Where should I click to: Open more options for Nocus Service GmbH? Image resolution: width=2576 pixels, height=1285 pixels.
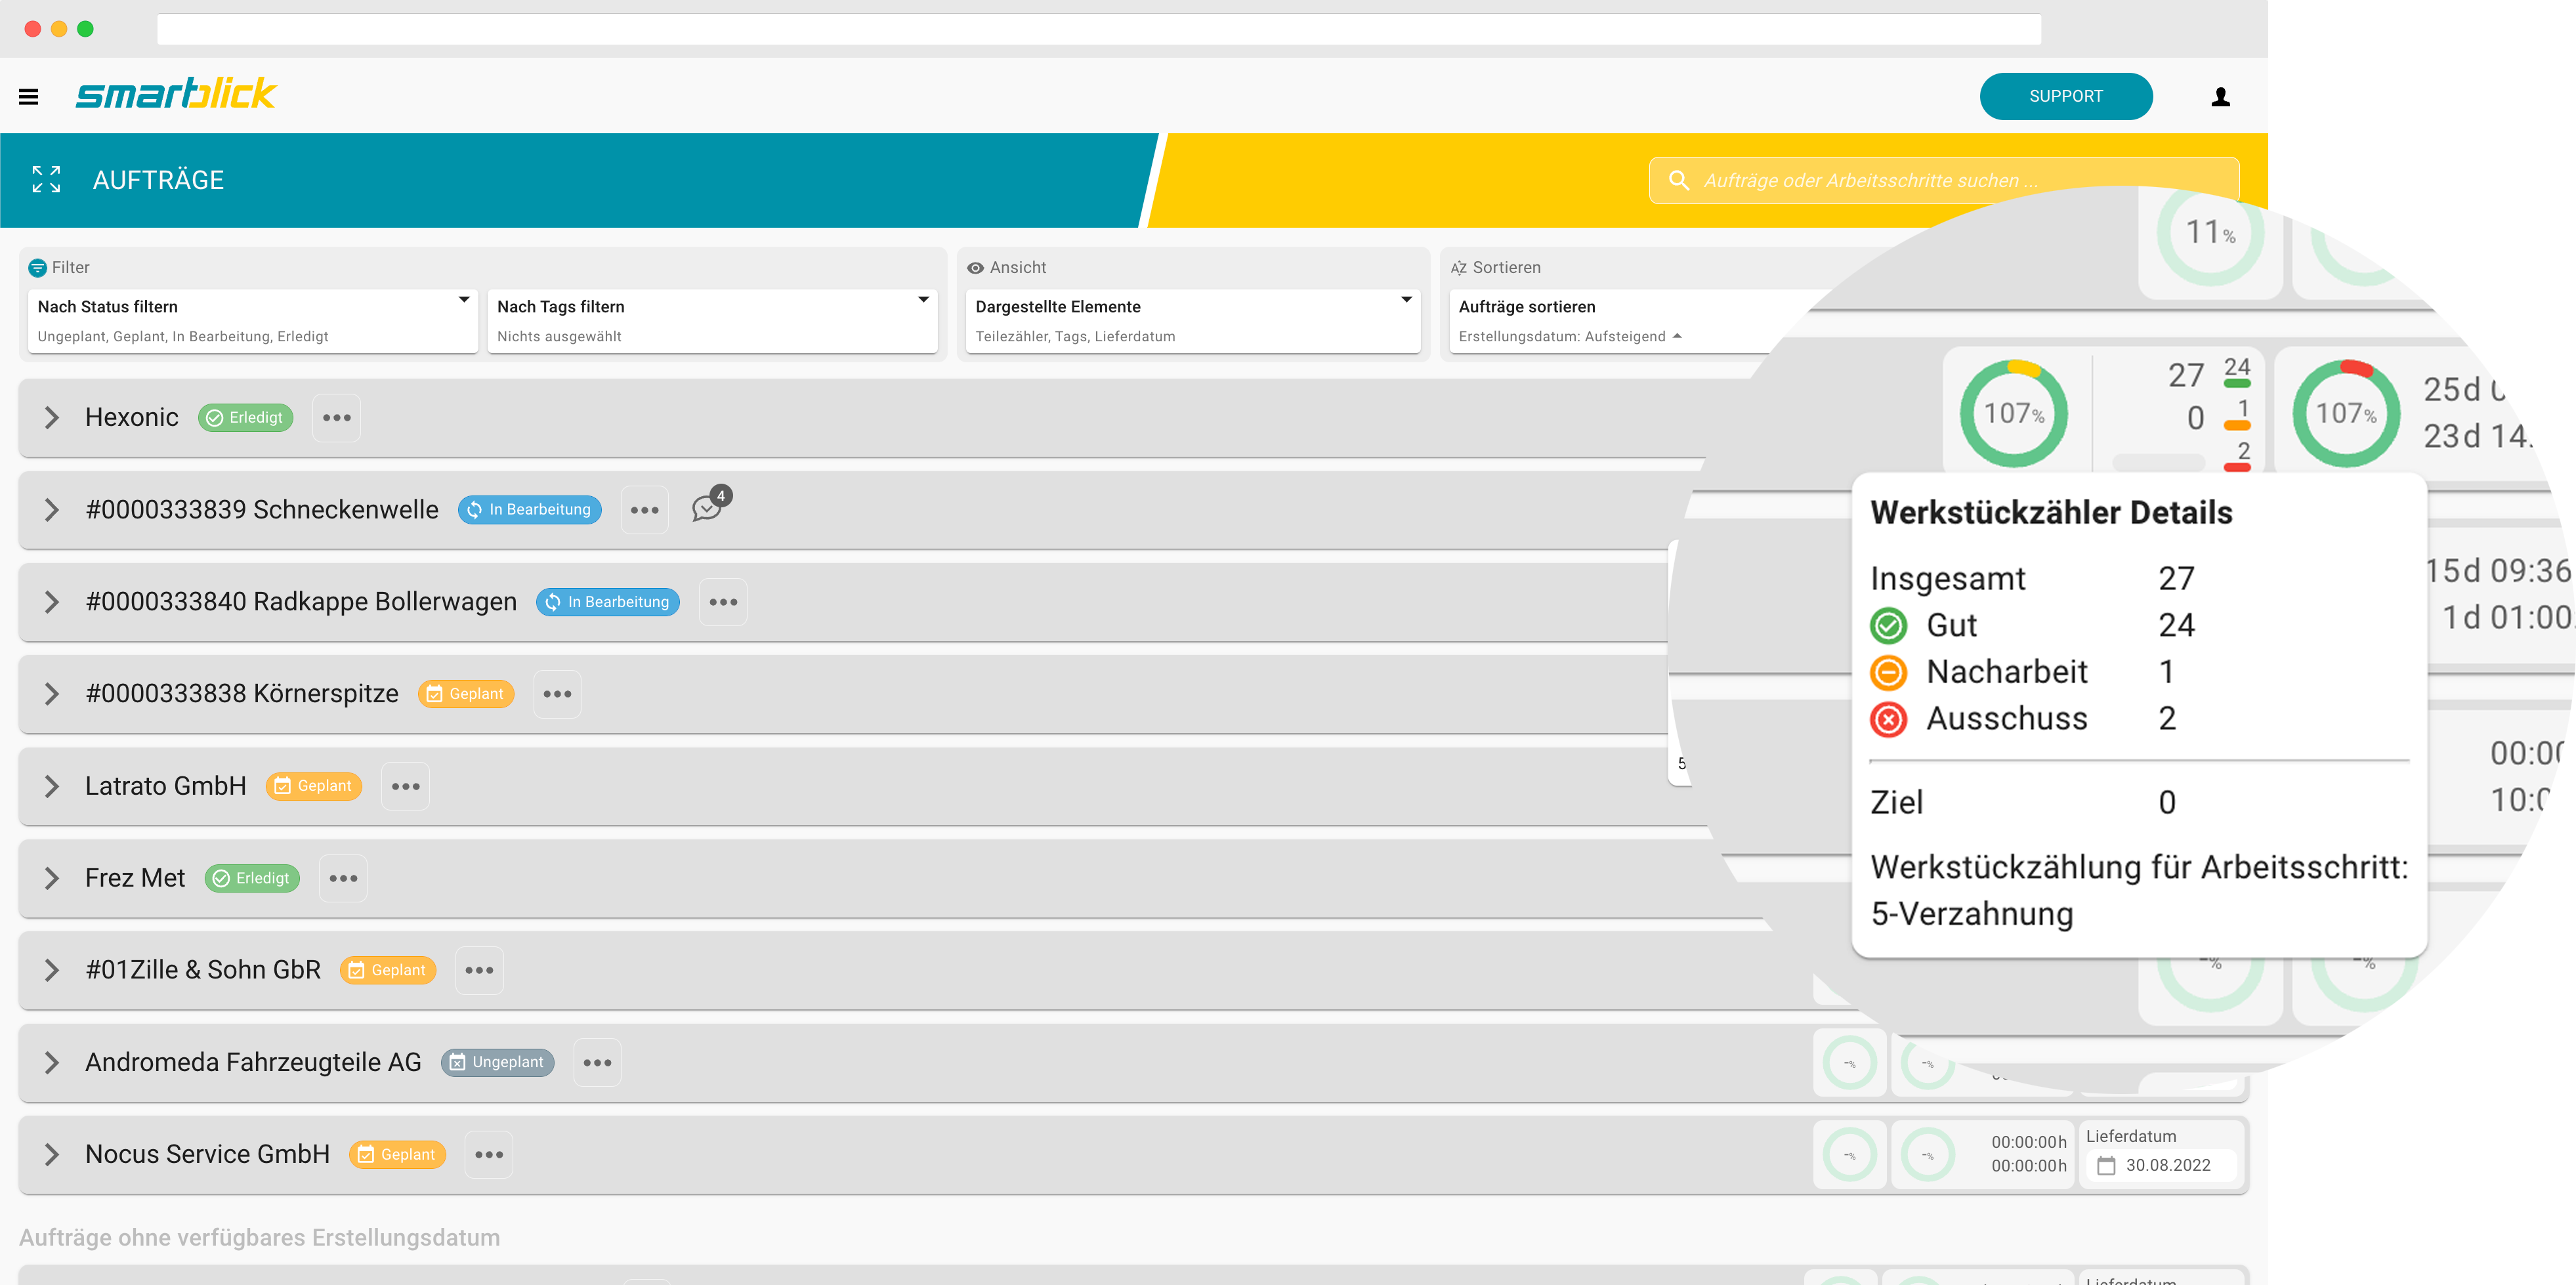coord(489,1154)
